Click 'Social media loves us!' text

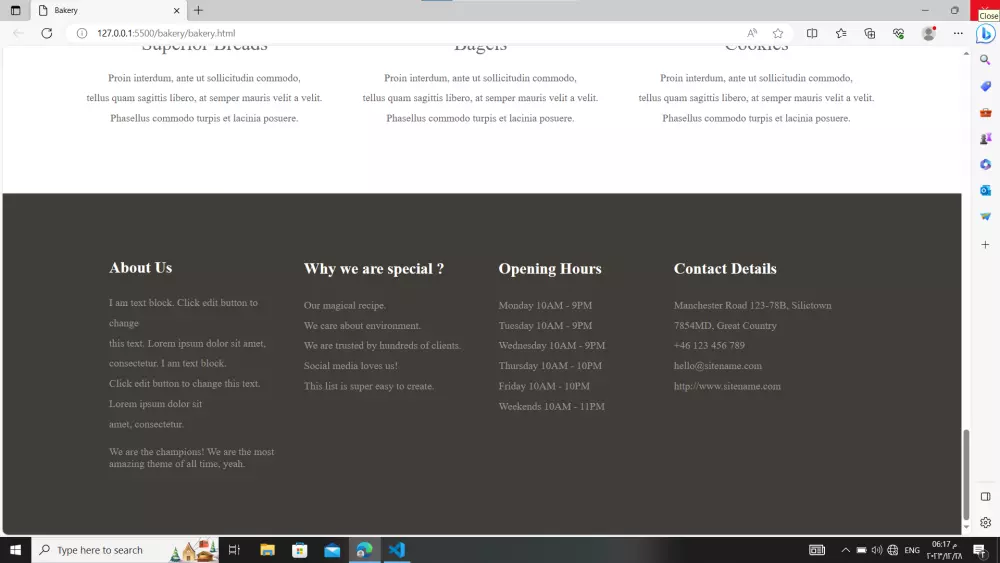tap(351, 366)
